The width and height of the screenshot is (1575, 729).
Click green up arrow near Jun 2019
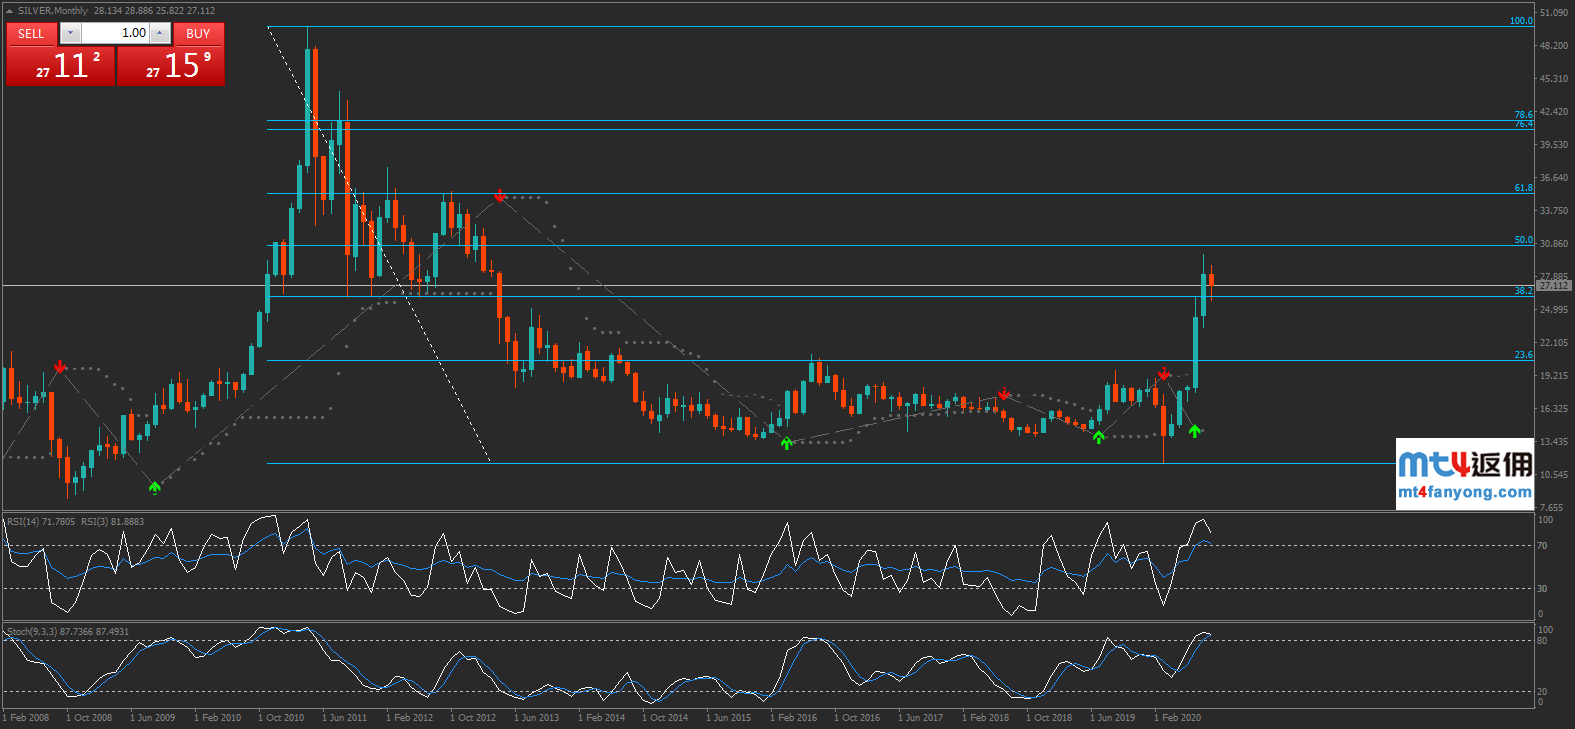click(1099, 436)
